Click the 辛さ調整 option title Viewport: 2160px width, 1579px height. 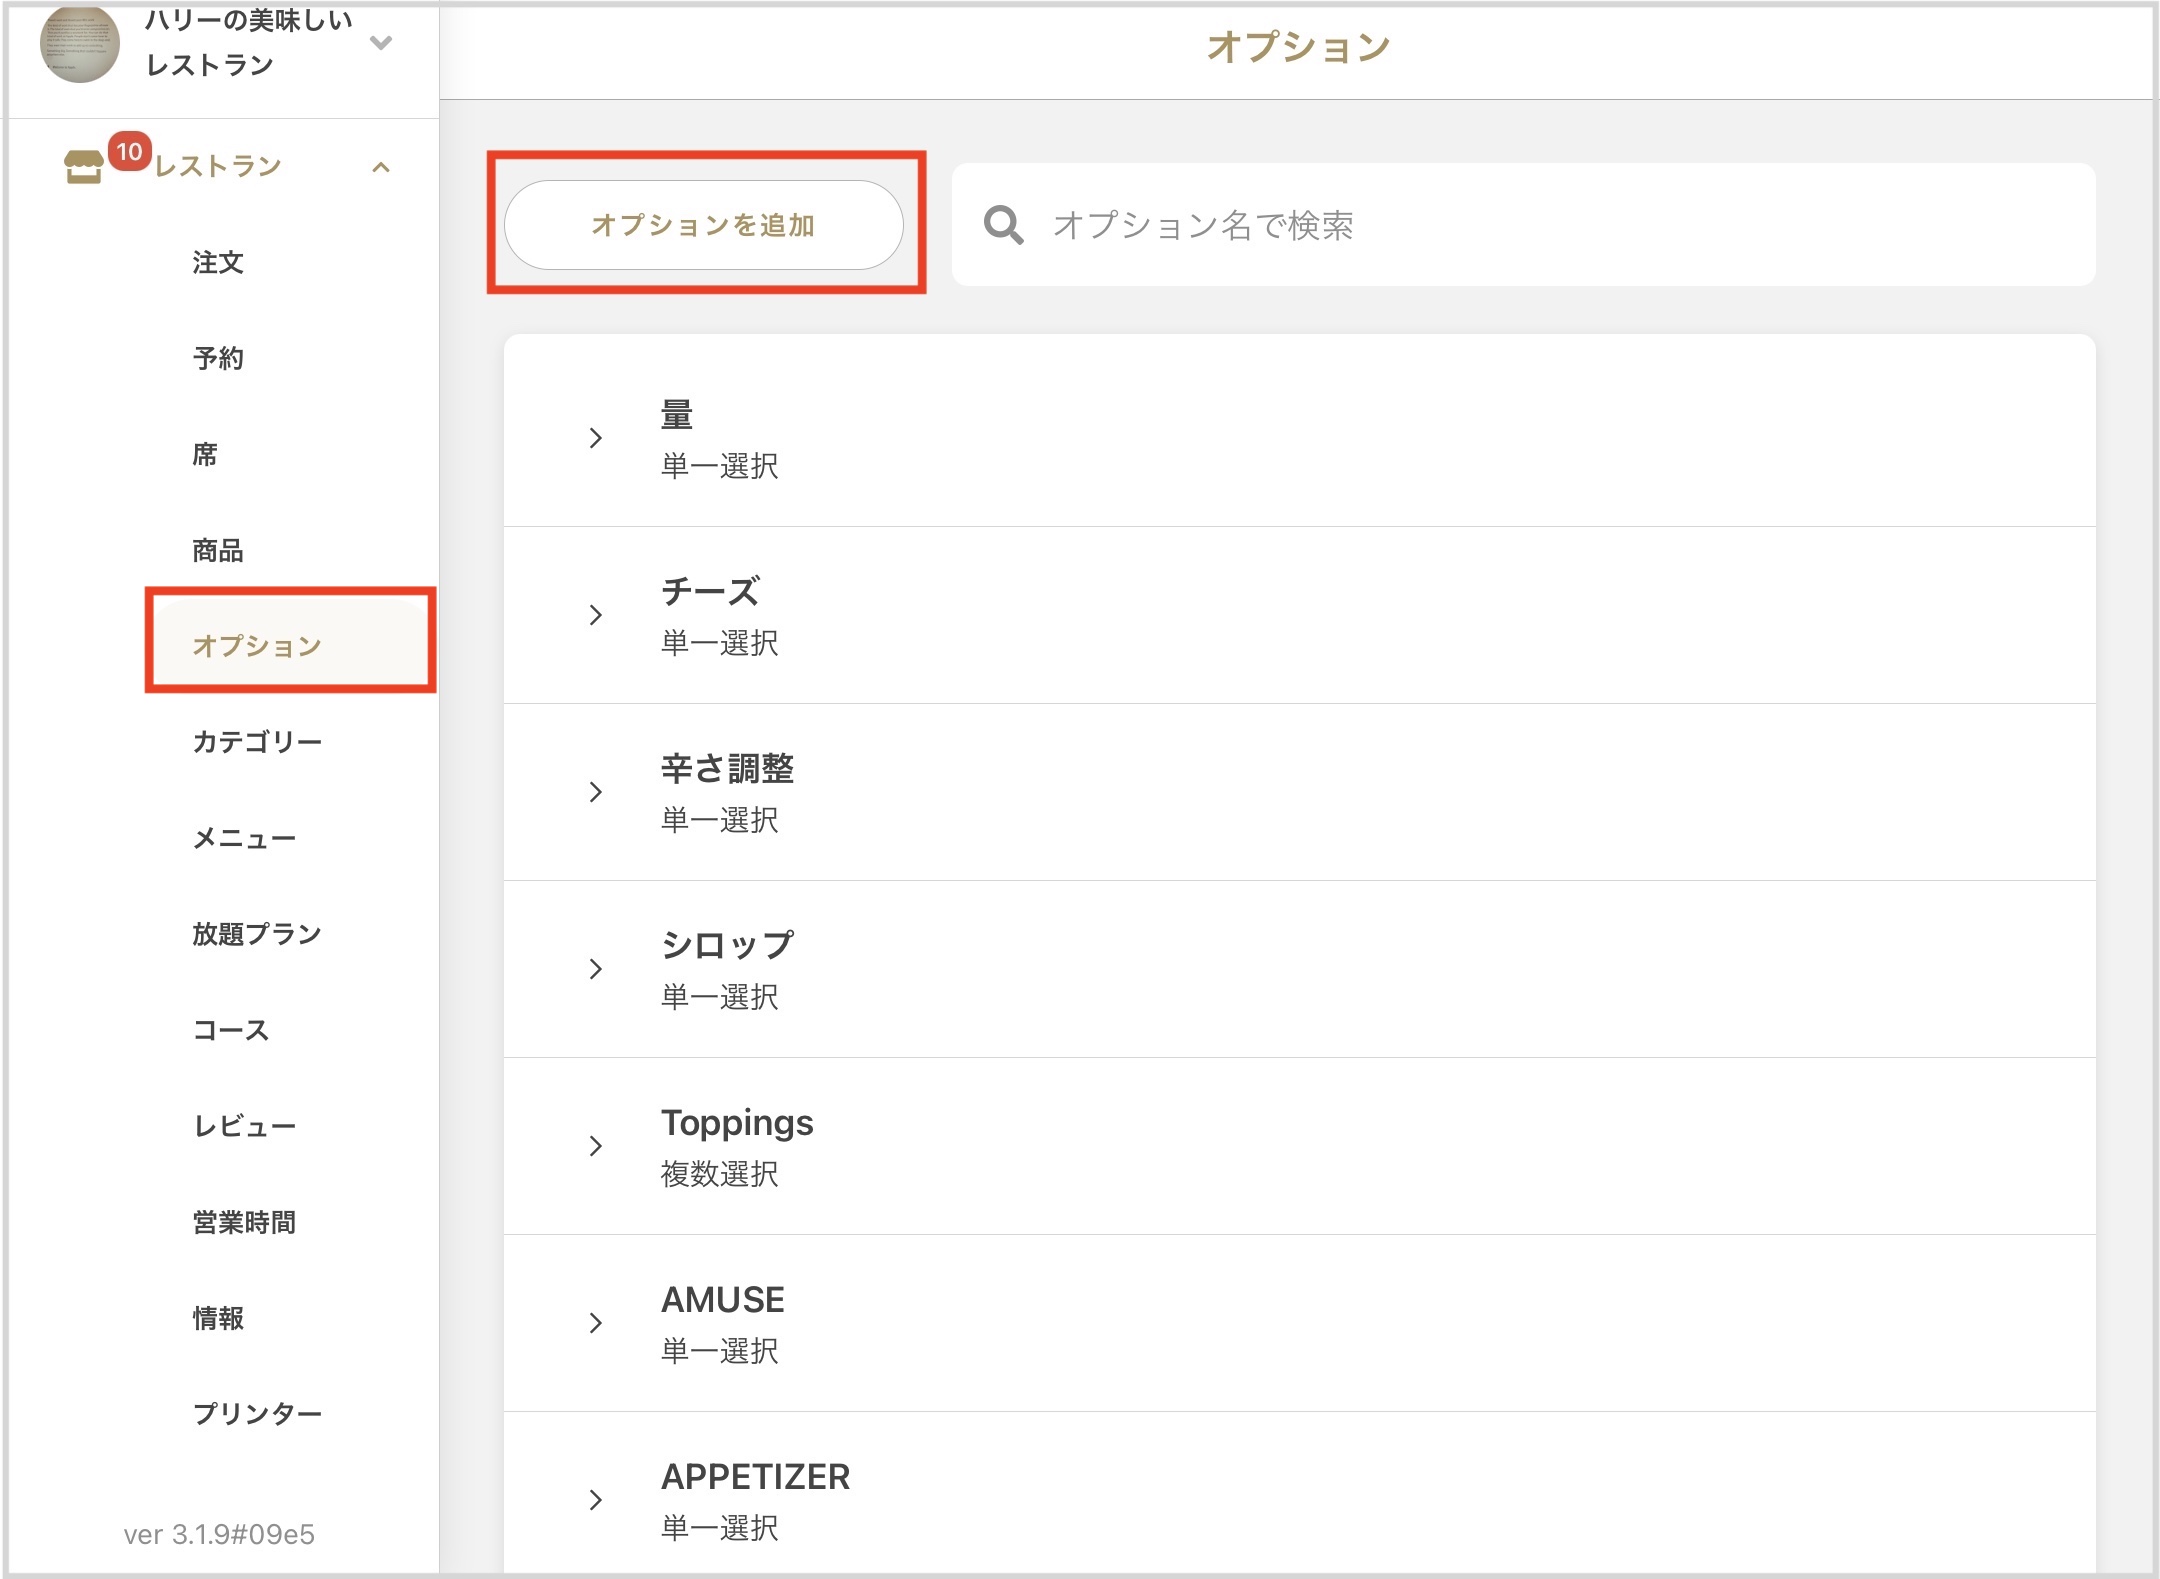[727, 769]
